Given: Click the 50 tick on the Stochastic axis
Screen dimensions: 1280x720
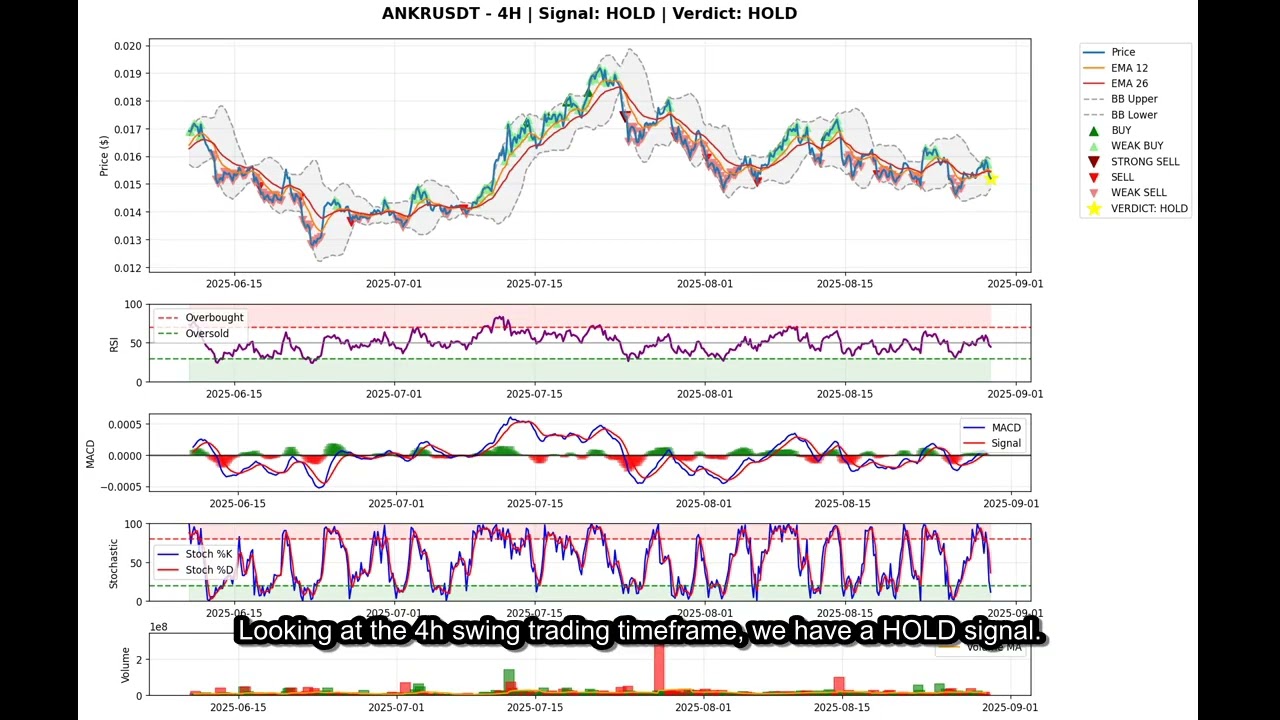Looking at the screenshot, I should coord(135,563).
